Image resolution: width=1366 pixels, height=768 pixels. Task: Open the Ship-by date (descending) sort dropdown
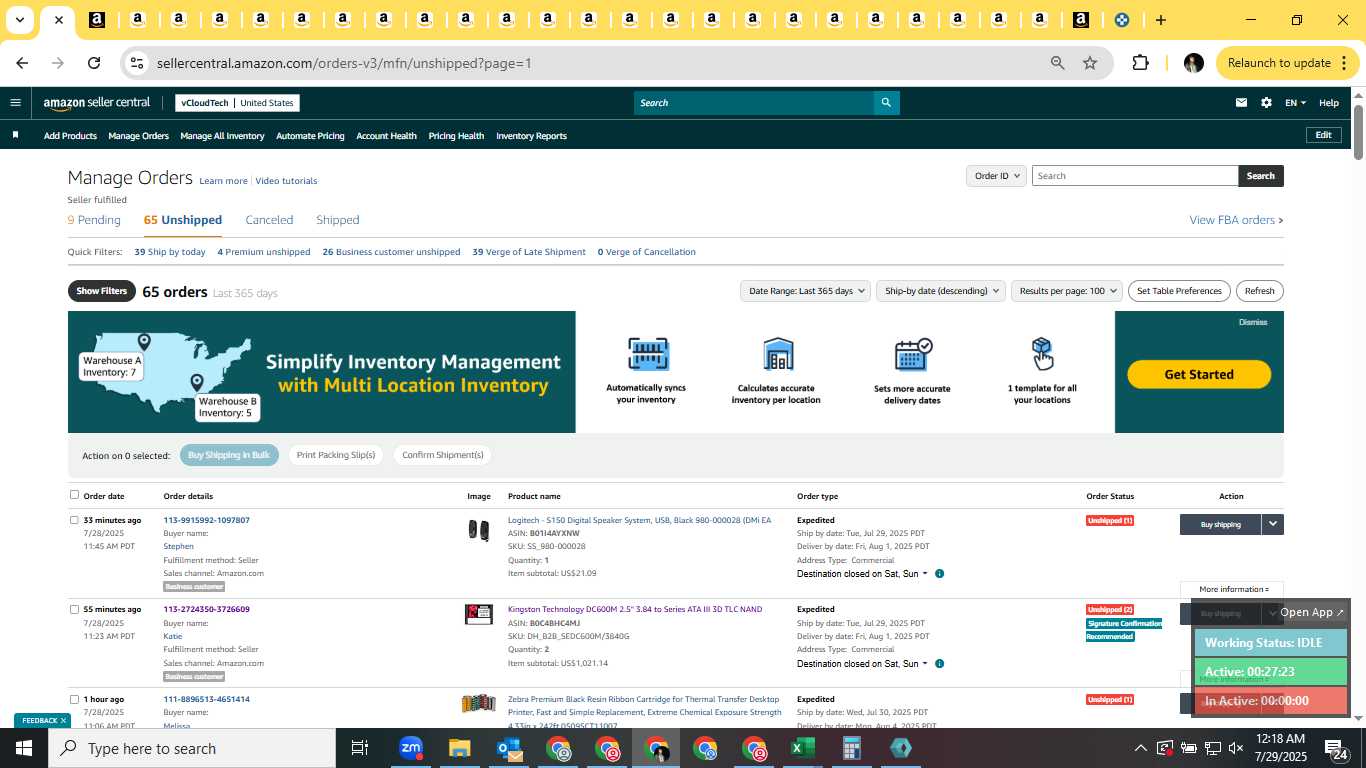click(940, 291)
